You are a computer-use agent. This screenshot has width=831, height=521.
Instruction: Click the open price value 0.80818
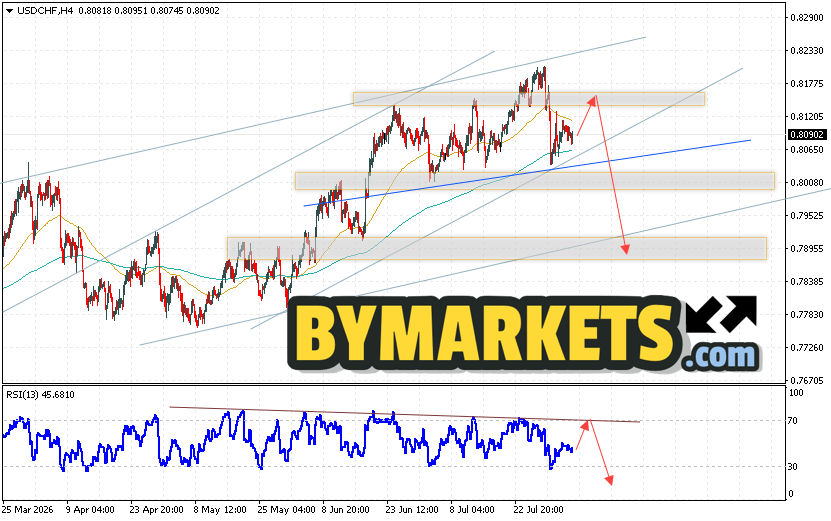pyautogui.click(x=95, y=11)
